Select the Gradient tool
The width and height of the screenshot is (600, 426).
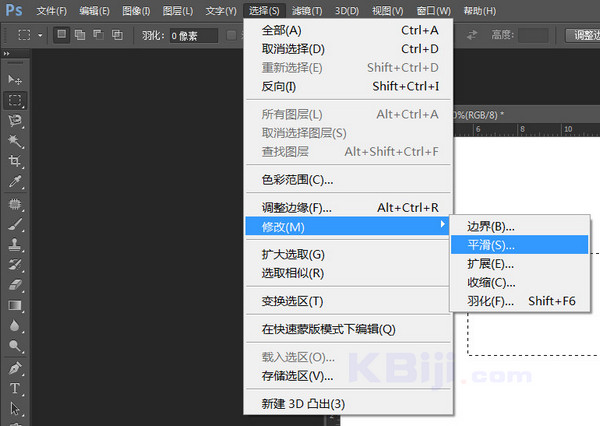(x=15, y=306)
